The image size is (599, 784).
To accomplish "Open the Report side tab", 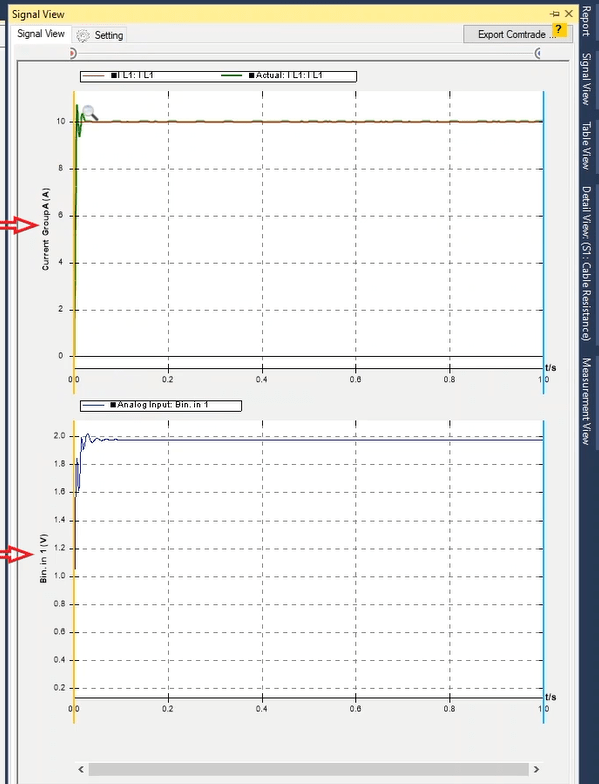I will tap(586, 21).
